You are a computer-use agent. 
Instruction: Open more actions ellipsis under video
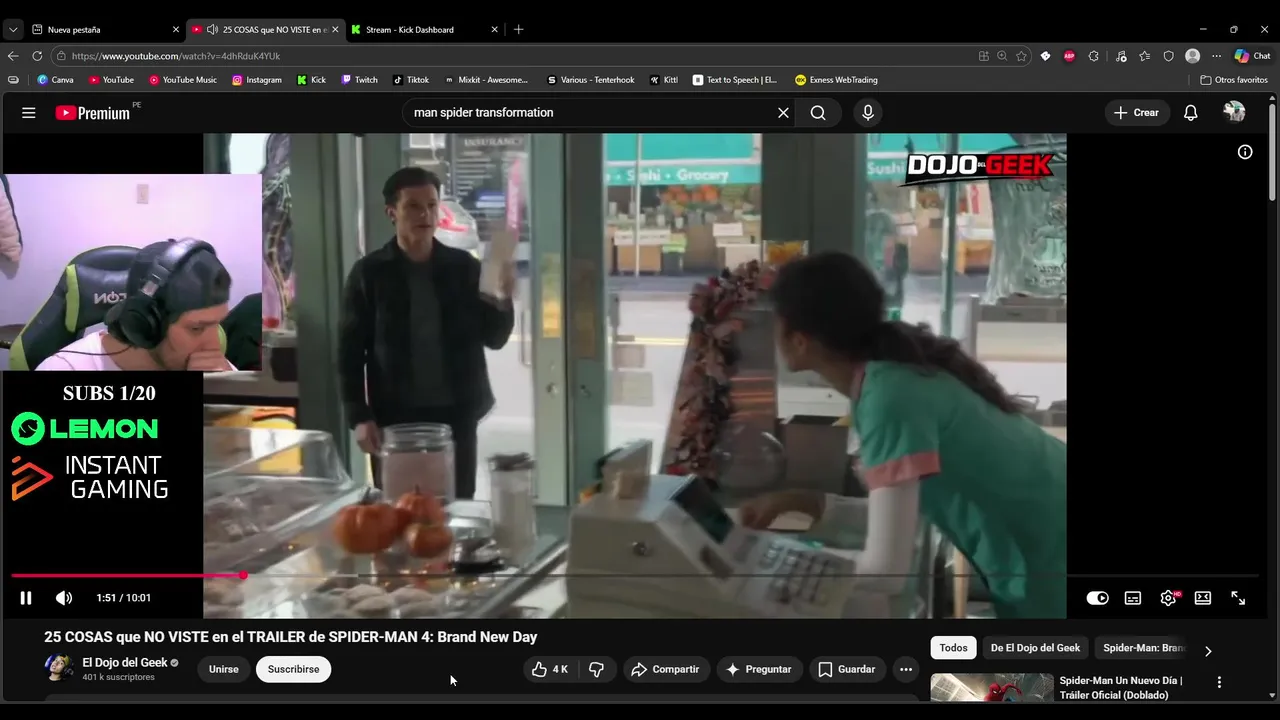[x=906, y=669]
